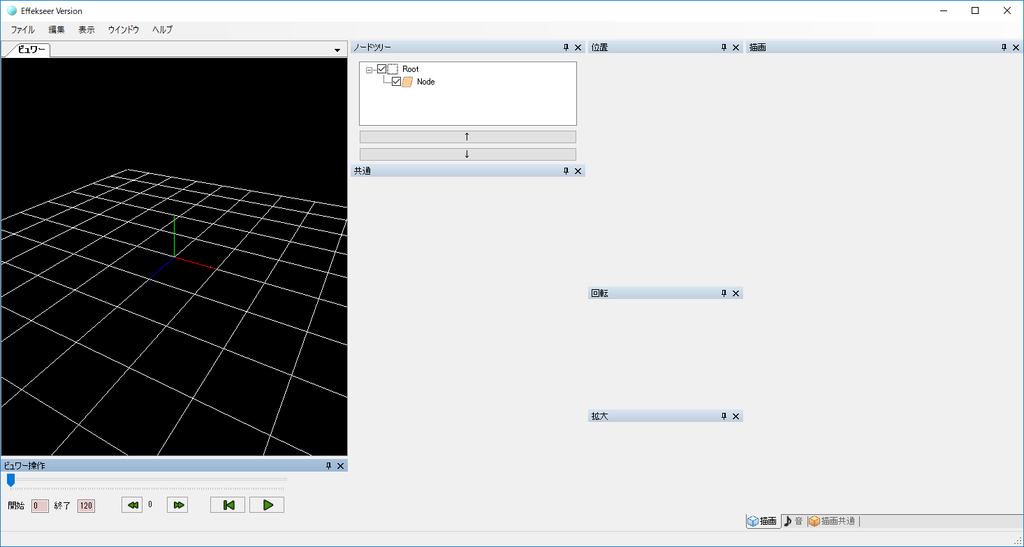Collapse the Root node in tree
The height and width of the screenshot is (547, 1024).
point(369,69)
